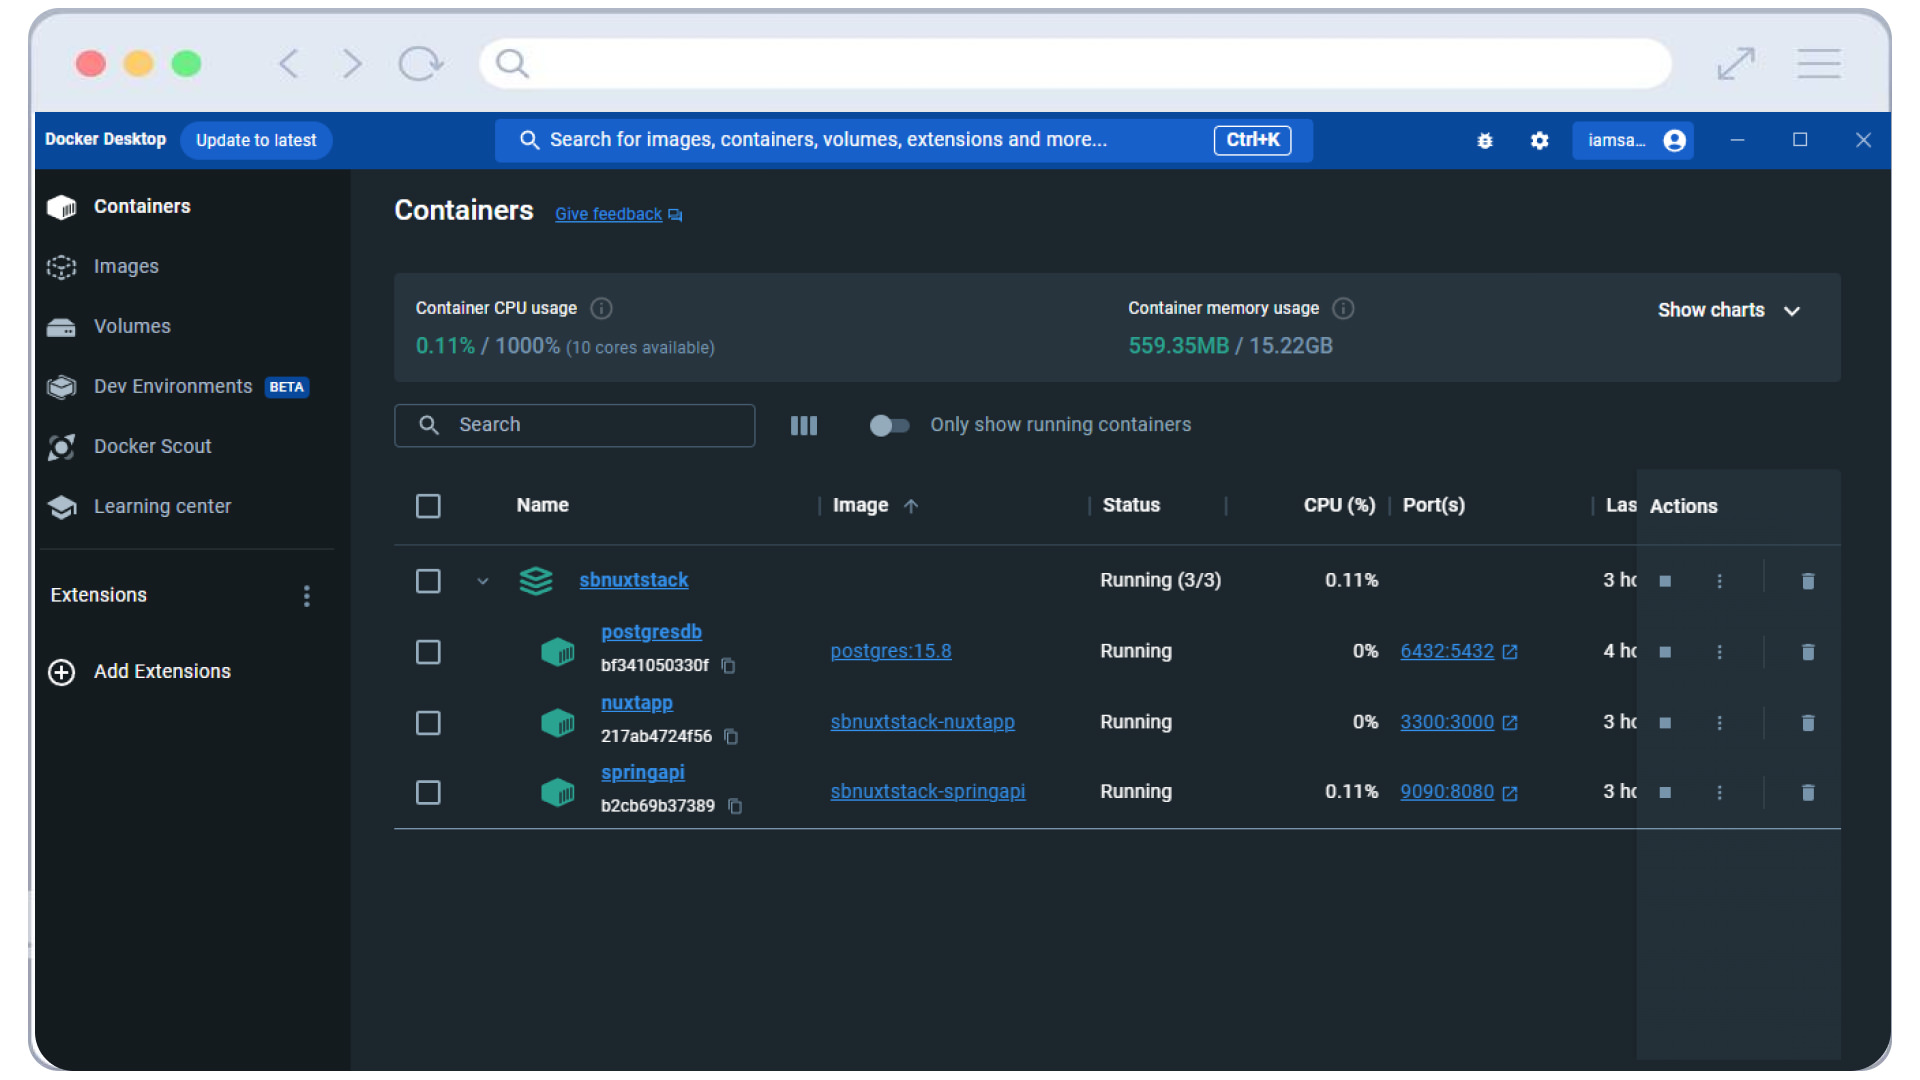Click the browser address bar
The height and width of the screenshot is (1080, 1920).
click(1075, 64)
